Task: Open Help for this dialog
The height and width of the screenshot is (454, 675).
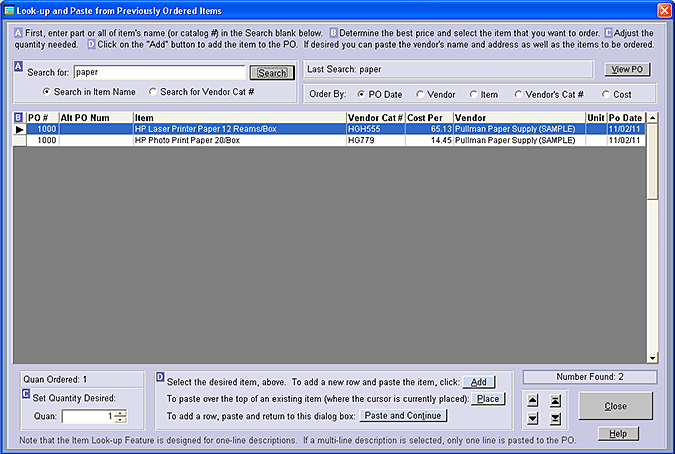Action: point(618,433)
